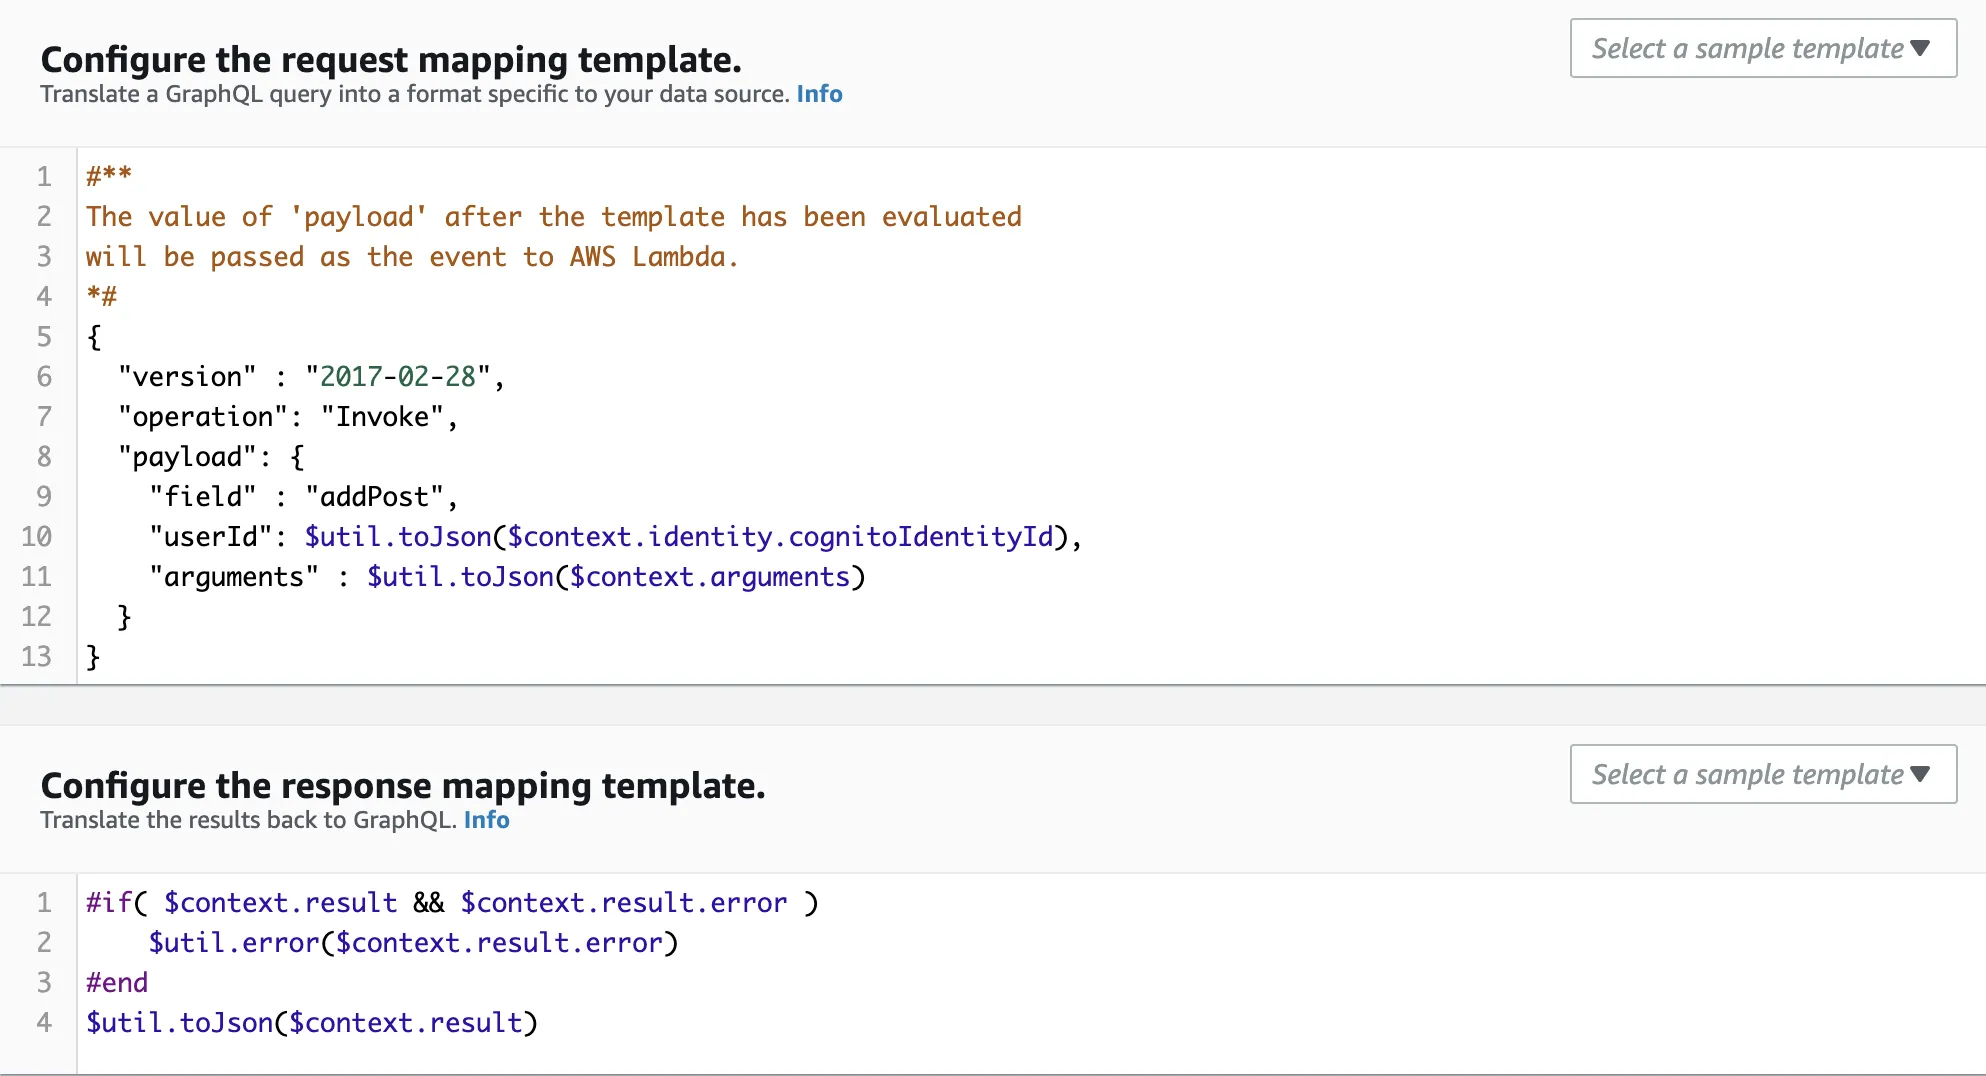
Task: Click the "arguments" $util.toJson line
Action: tap(506, 577)
